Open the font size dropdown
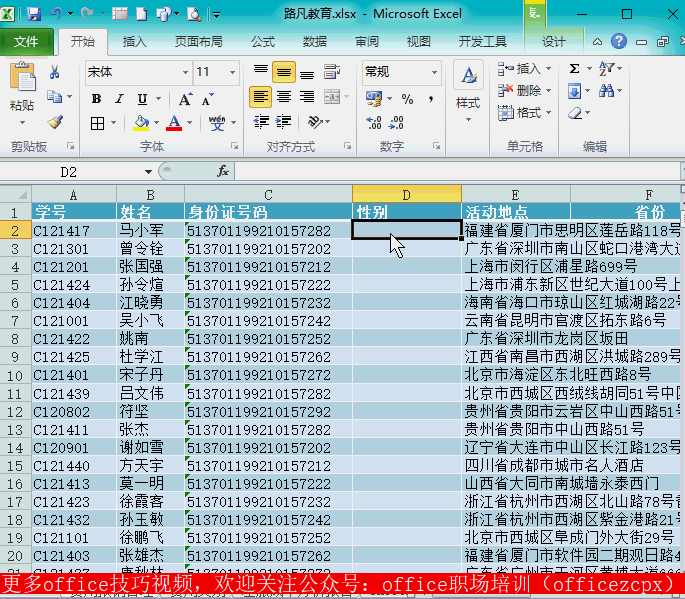 point(232,72)
